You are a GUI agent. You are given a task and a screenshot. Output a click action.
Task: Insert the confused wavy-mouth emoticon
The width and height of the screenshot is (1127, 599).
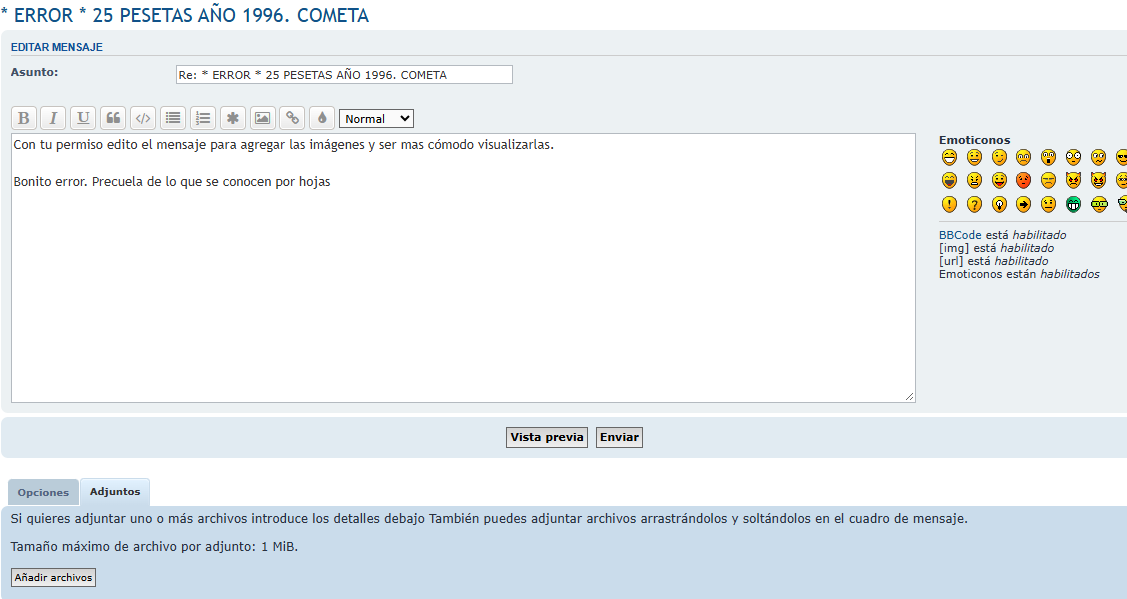1098,157
